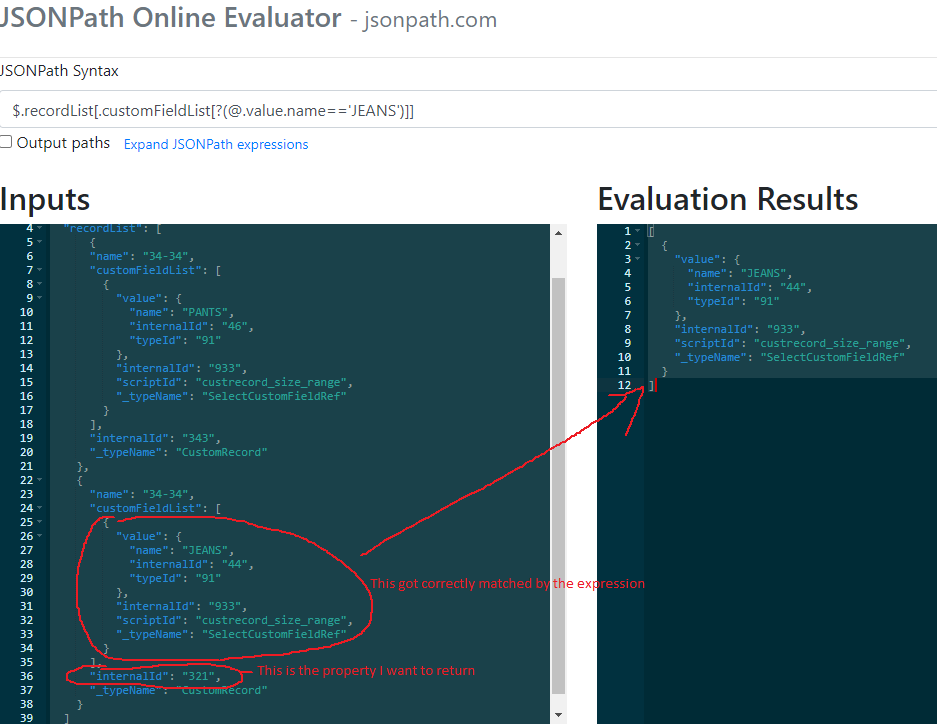Collapse fold arrow on Inputs line 22
Image resolution: width=937 pixels, height=727 pixels.
[x=39, y=480]
